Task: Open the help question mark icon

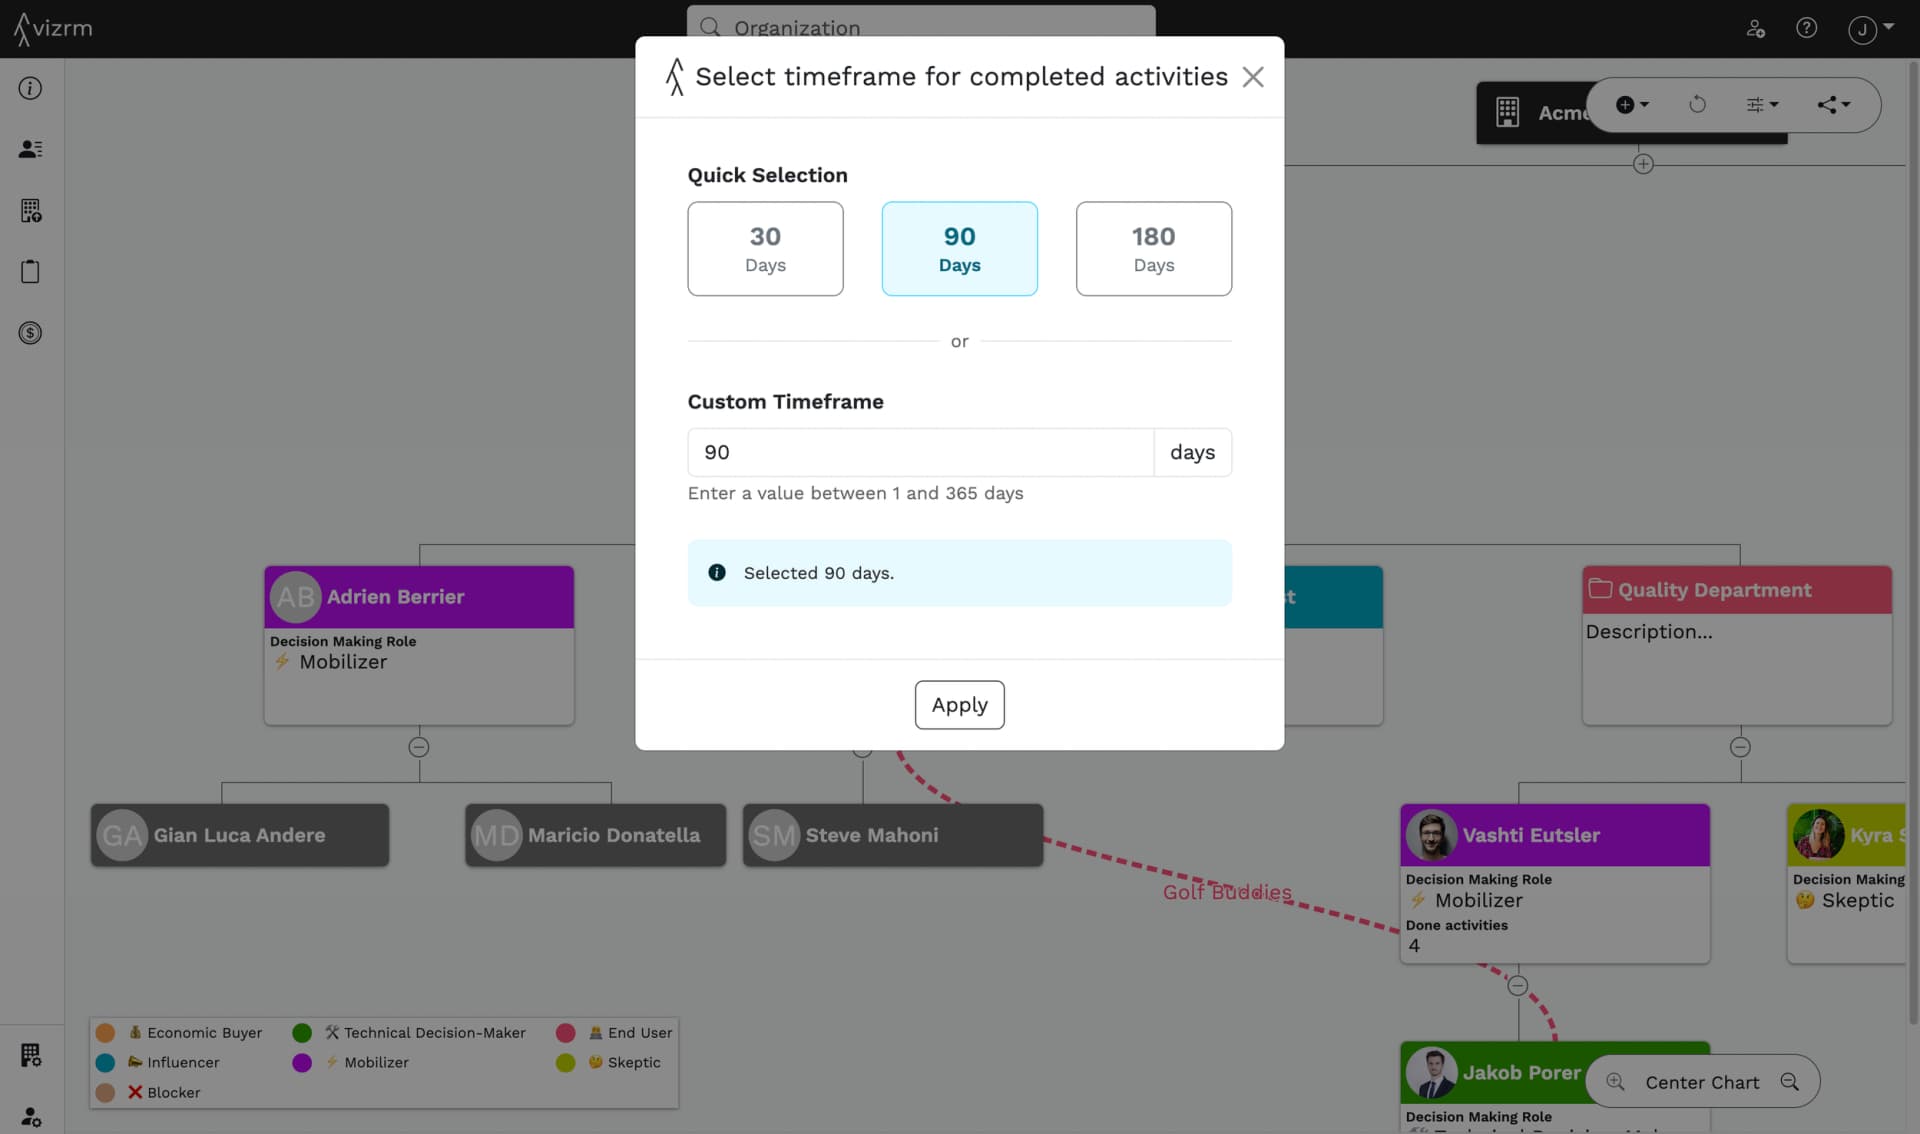Action: coord(1806,28)
